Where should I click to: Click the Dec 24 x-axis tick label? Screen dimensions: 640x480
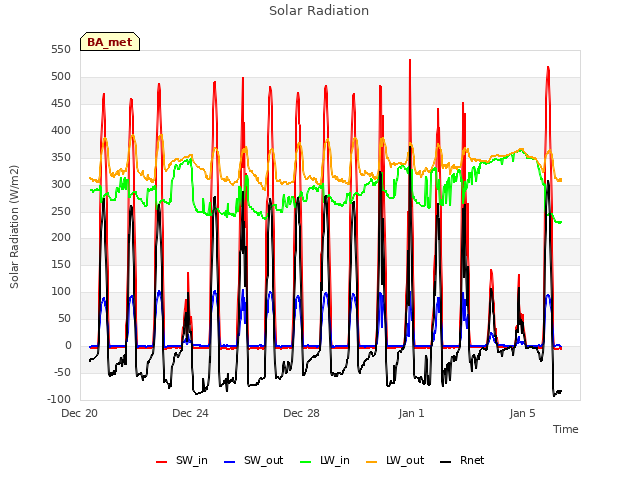pyautogui.click(x=190, y=413)
